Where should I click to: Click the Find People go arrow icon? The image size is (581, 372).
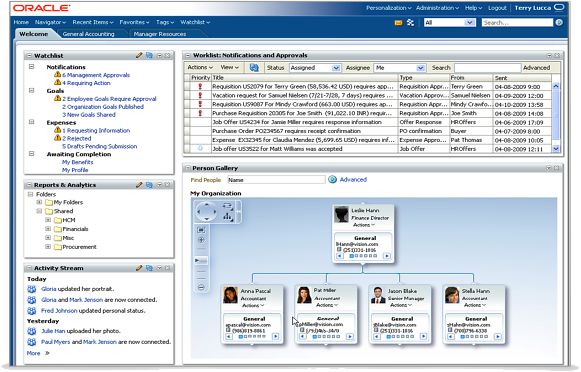pyautogui.click(x=332, y=179)
